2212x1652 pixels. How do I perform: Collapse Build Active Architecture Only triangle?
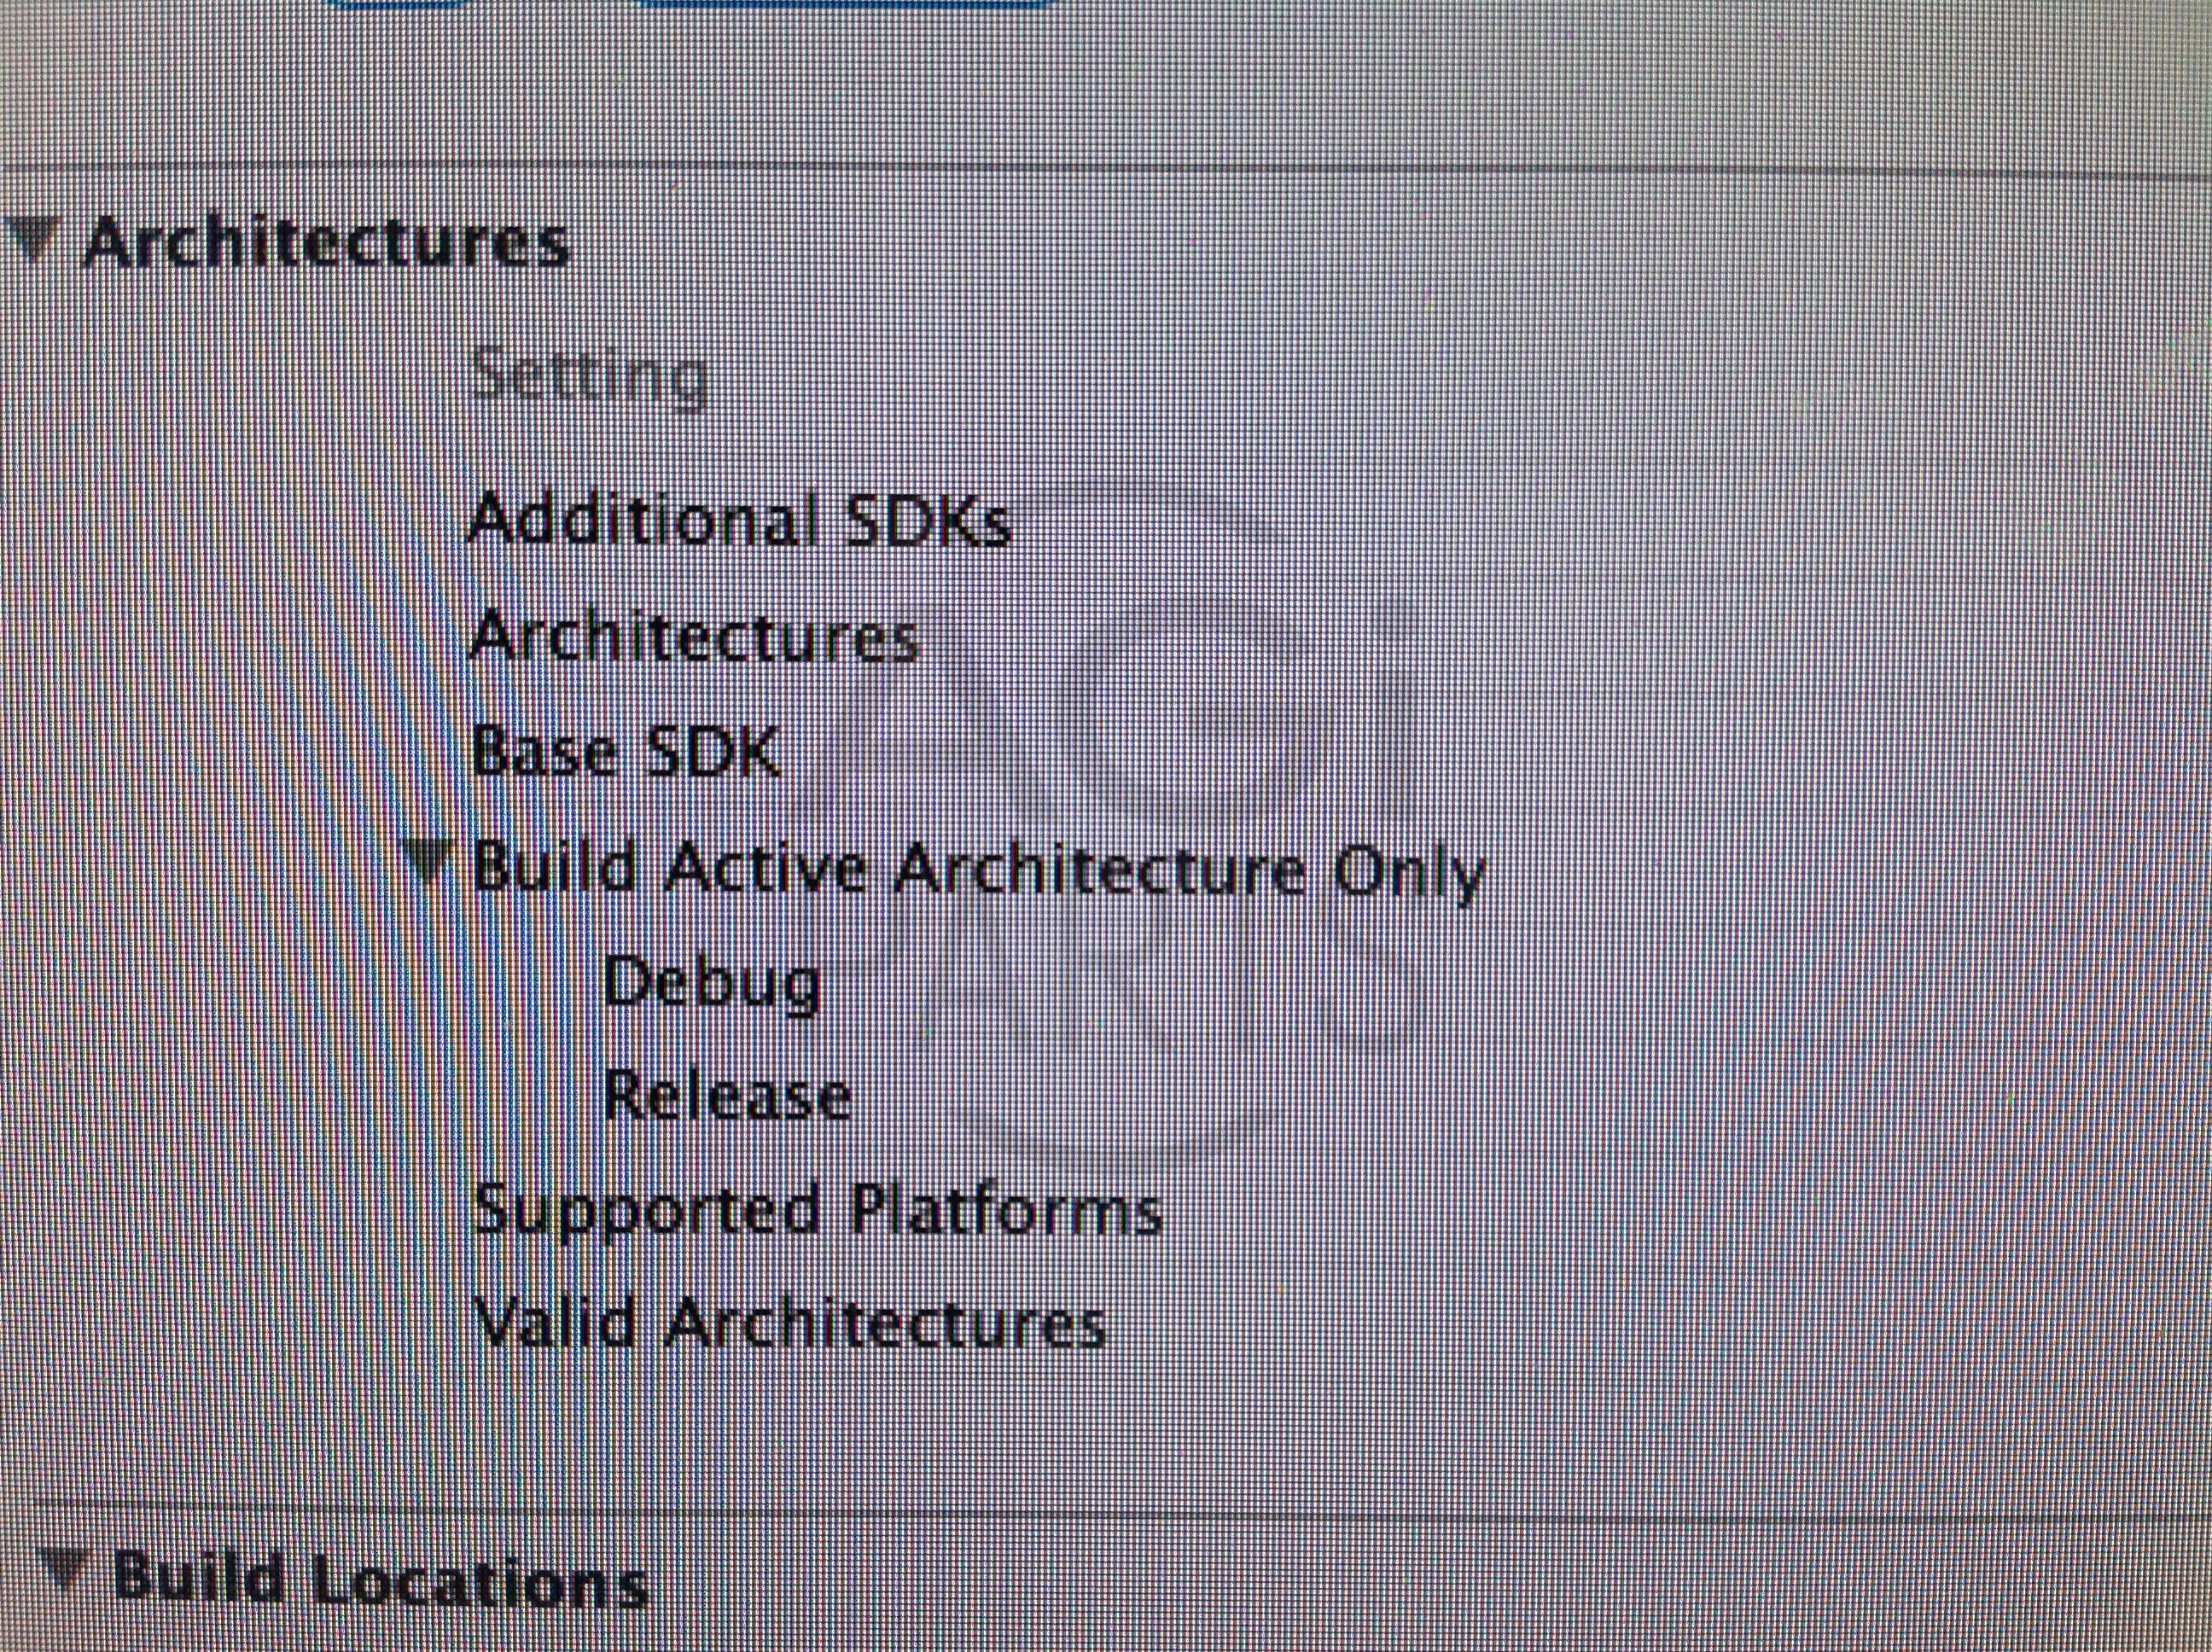coord(433,862)
